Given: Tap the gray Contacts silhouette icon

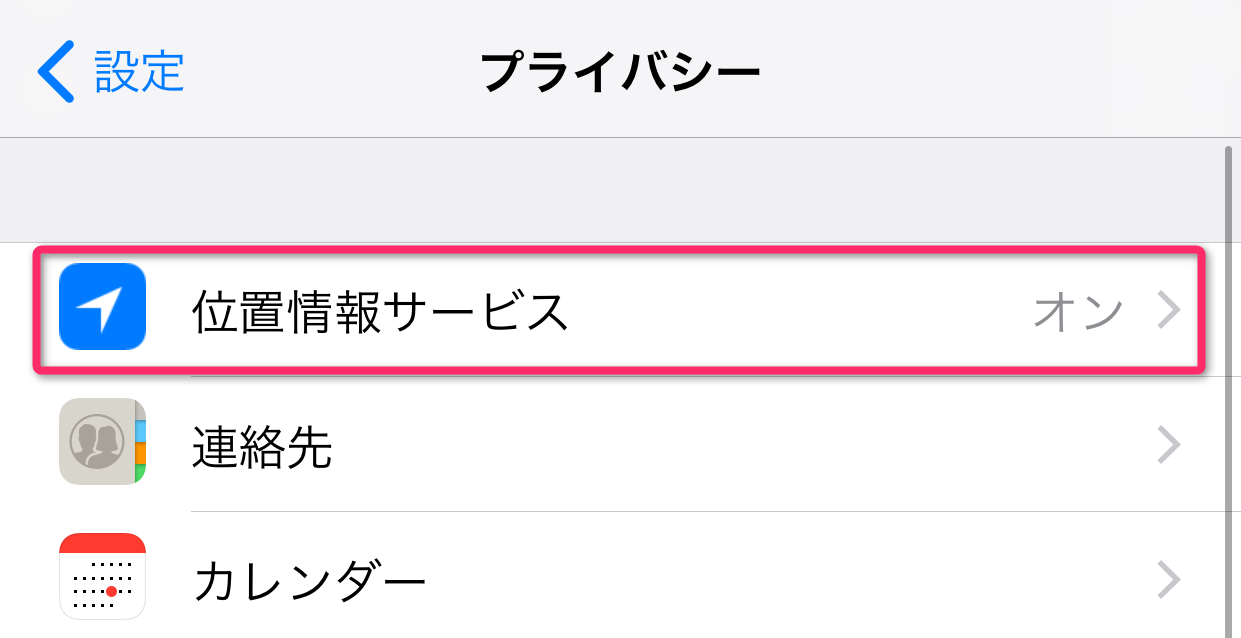Looking at the screenshot, I should (x=96, y=442).
